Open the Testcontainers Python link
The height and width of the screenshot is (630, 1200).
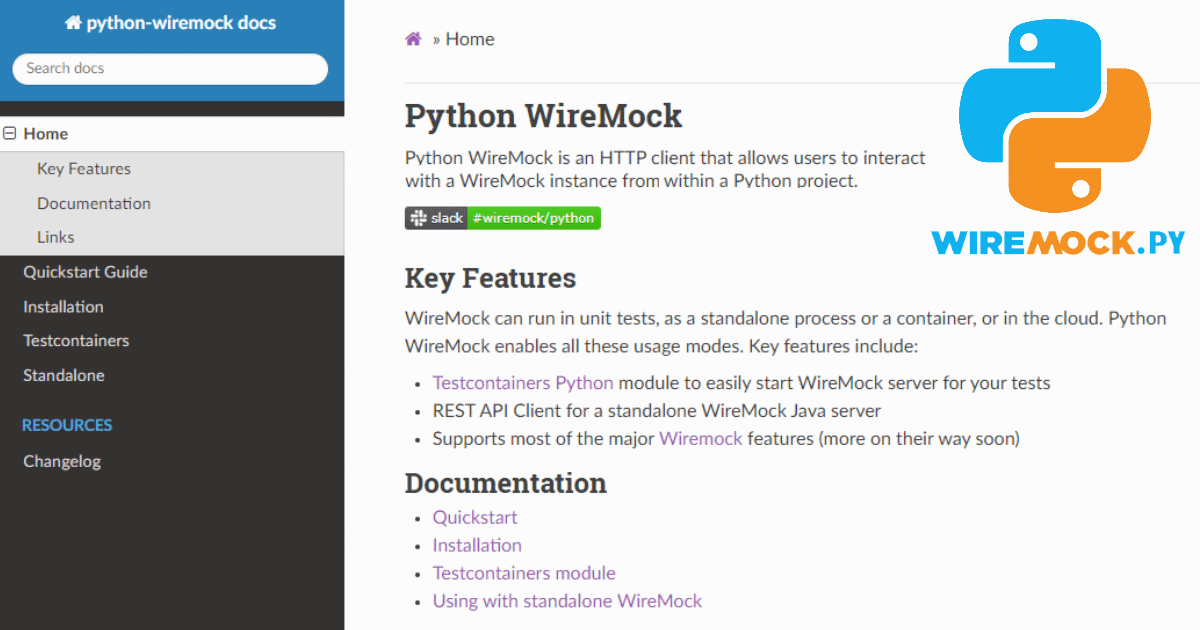[523, 383]
